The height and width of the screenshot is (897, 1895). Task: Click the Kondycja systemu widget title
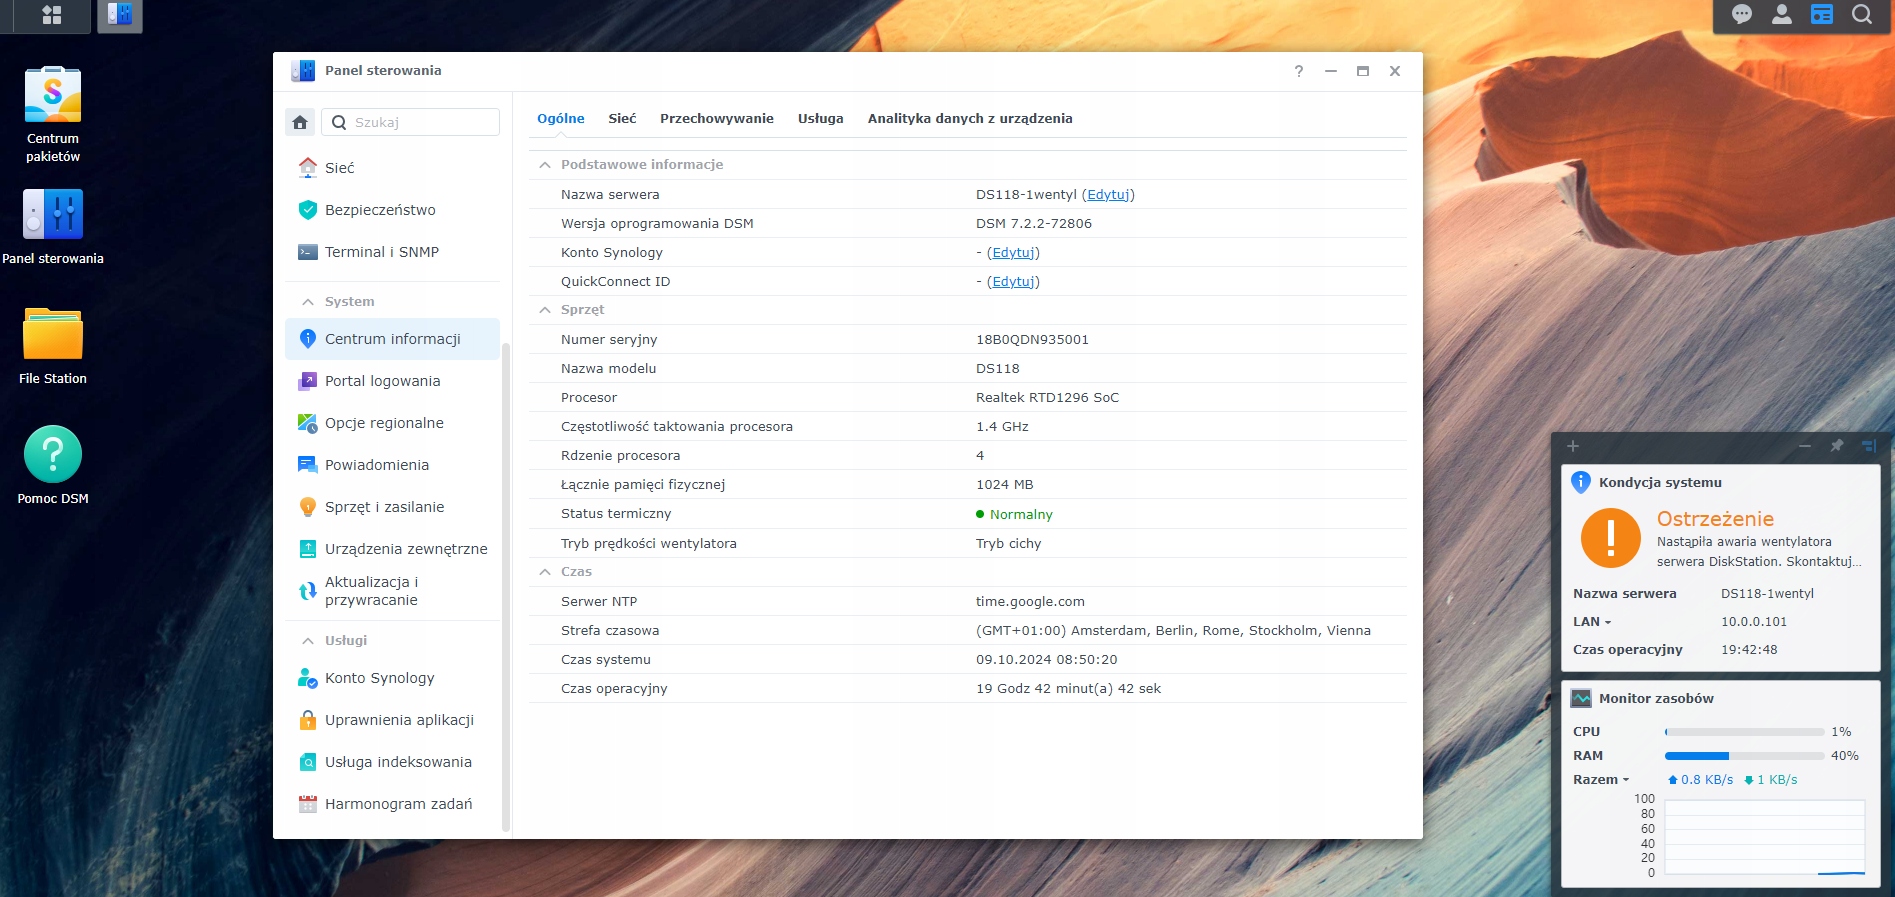point(1660,483)
